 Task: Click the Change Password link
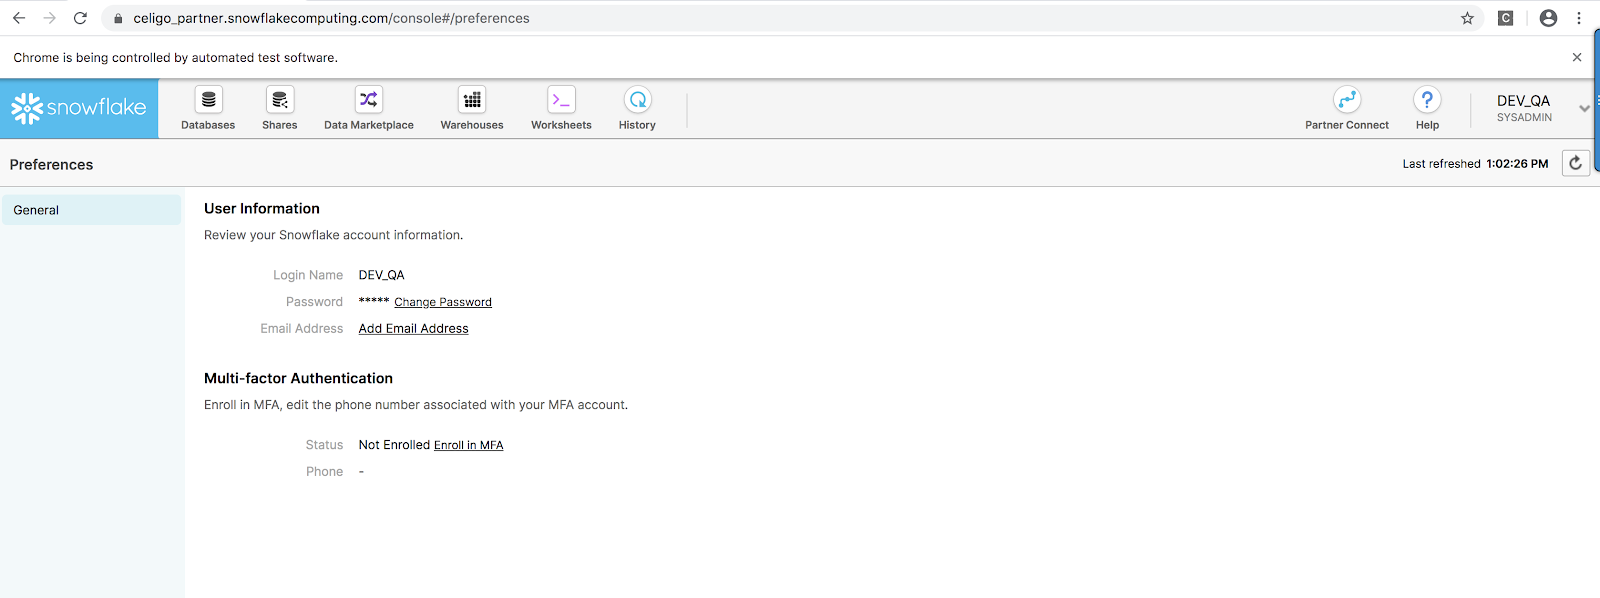[443, 302]
